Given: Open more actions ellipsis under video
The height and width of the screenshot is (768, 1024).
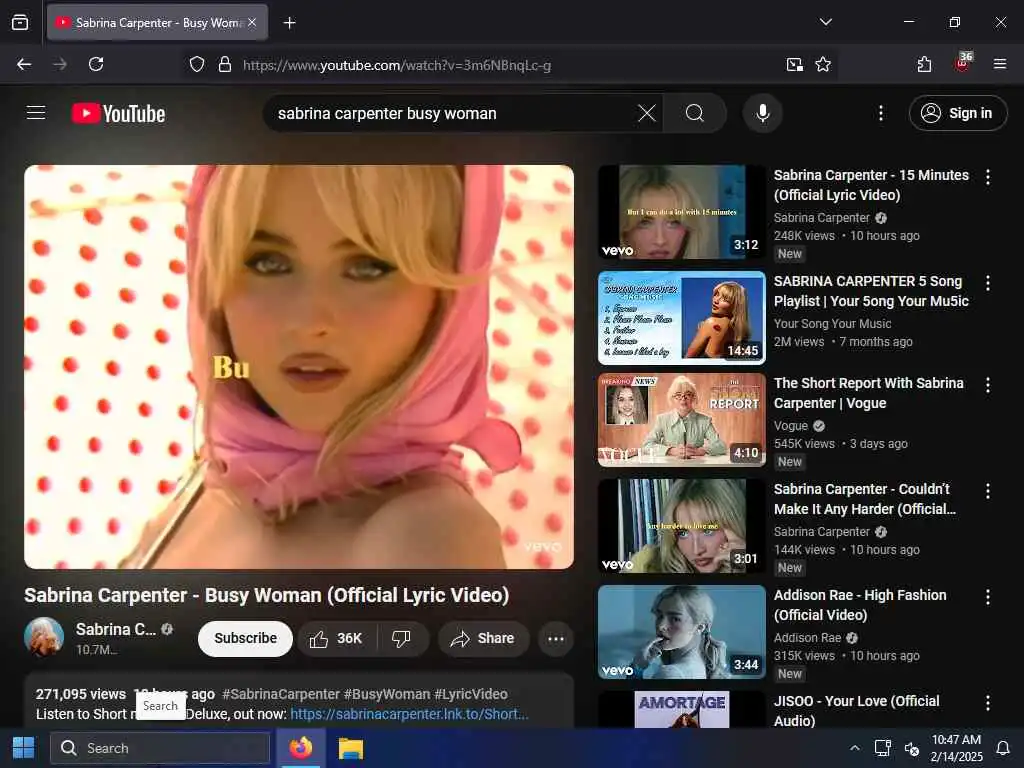Looking at the screenshot, I should 556,639.
